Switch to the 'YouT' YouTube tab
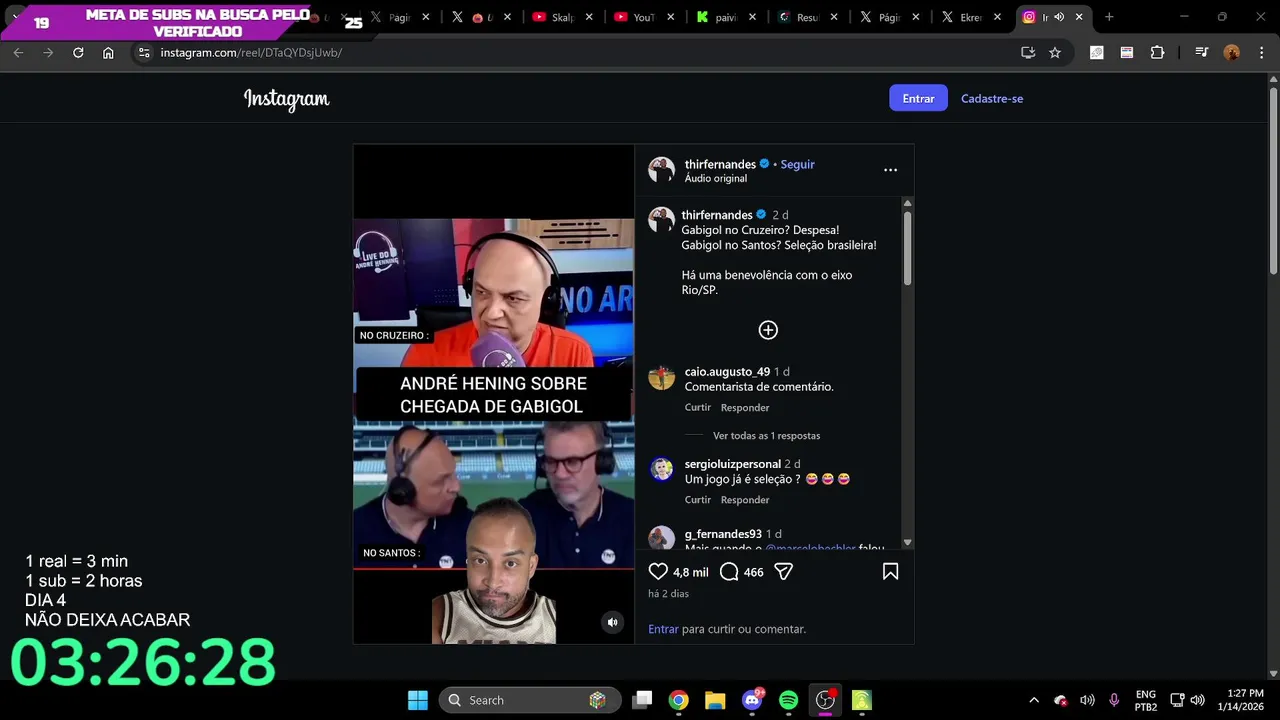This screenshot has width=1280, height=720. (645, 17)
